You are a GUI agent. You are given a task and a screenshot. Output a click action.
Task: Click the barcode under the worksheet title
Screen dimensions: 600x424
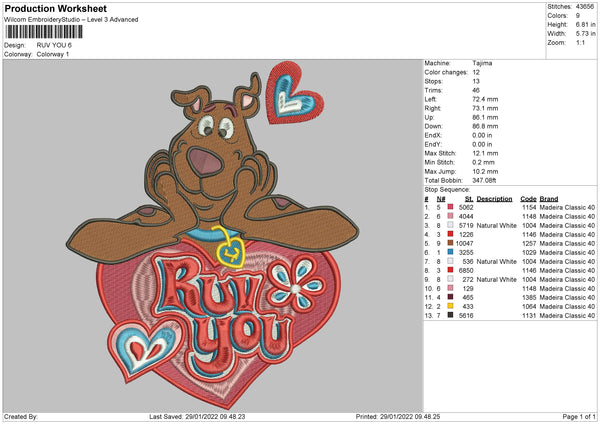pos(44,32)
